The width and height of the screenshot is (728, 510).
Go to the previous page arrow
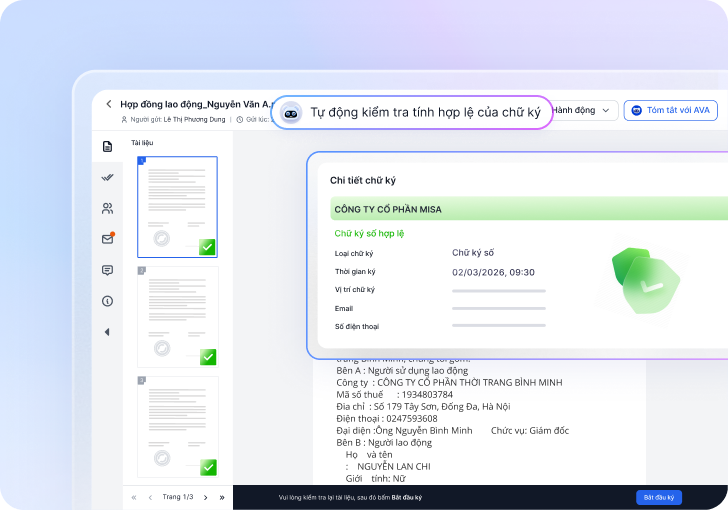point(150,497)
